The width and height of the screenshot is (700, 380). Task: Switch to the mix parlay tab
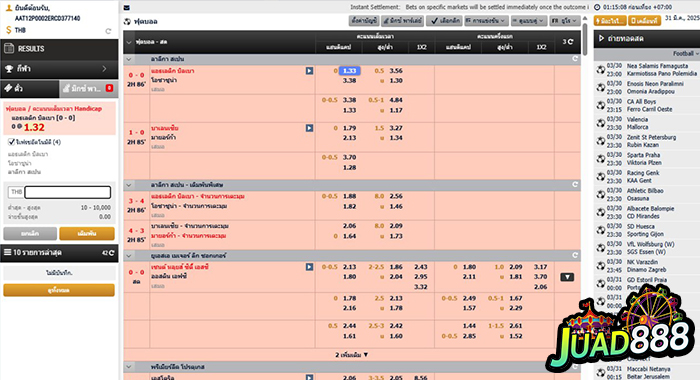[89, 88]
